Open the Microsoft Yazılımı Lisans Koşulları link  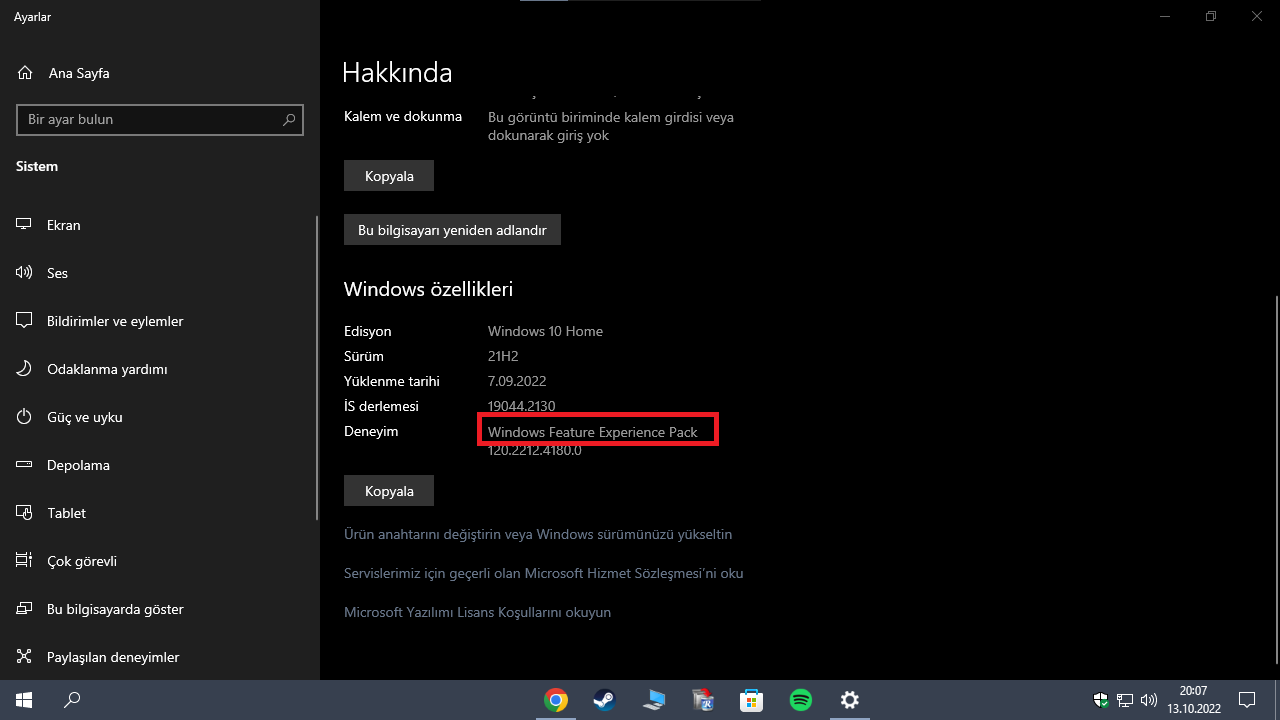pos(477,612)
